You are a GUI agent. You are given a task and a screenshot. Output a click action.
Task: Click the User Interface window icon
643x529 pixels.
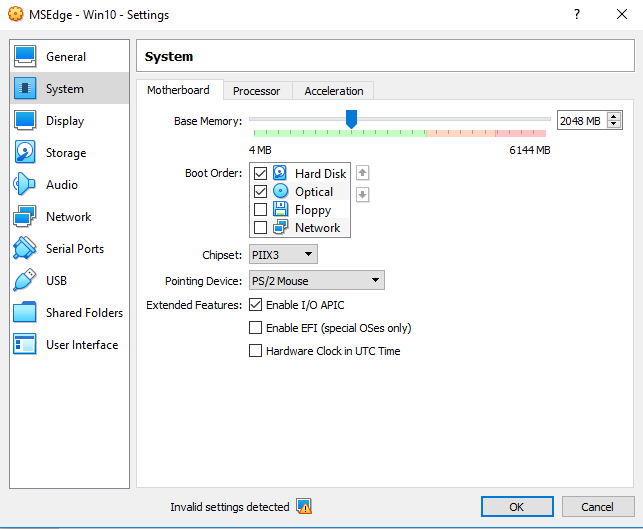[25, 344]
